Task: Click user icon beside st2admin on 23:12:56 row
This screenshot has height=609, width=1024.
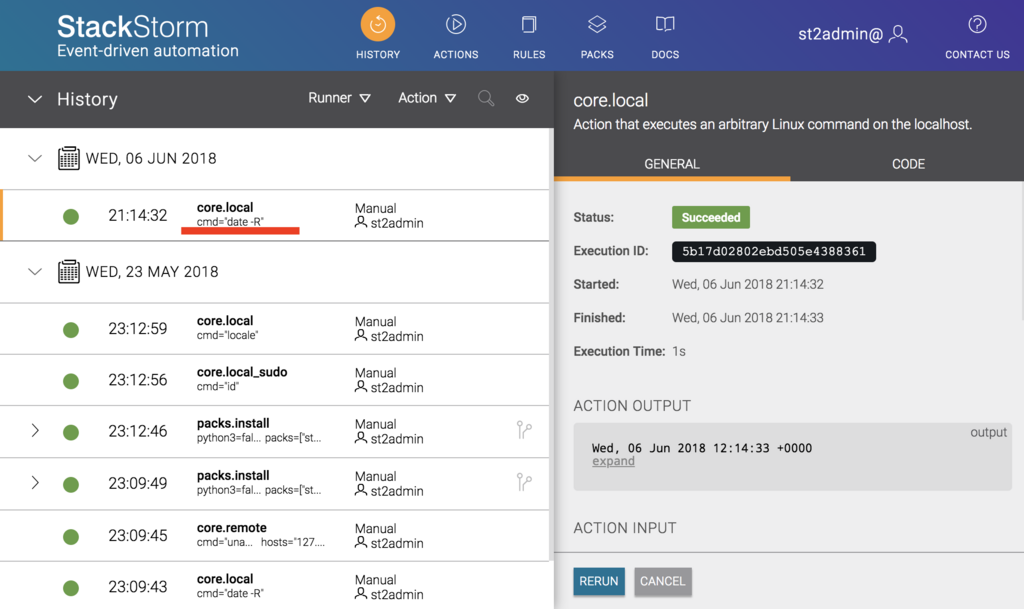Action: tap(360, 387)
